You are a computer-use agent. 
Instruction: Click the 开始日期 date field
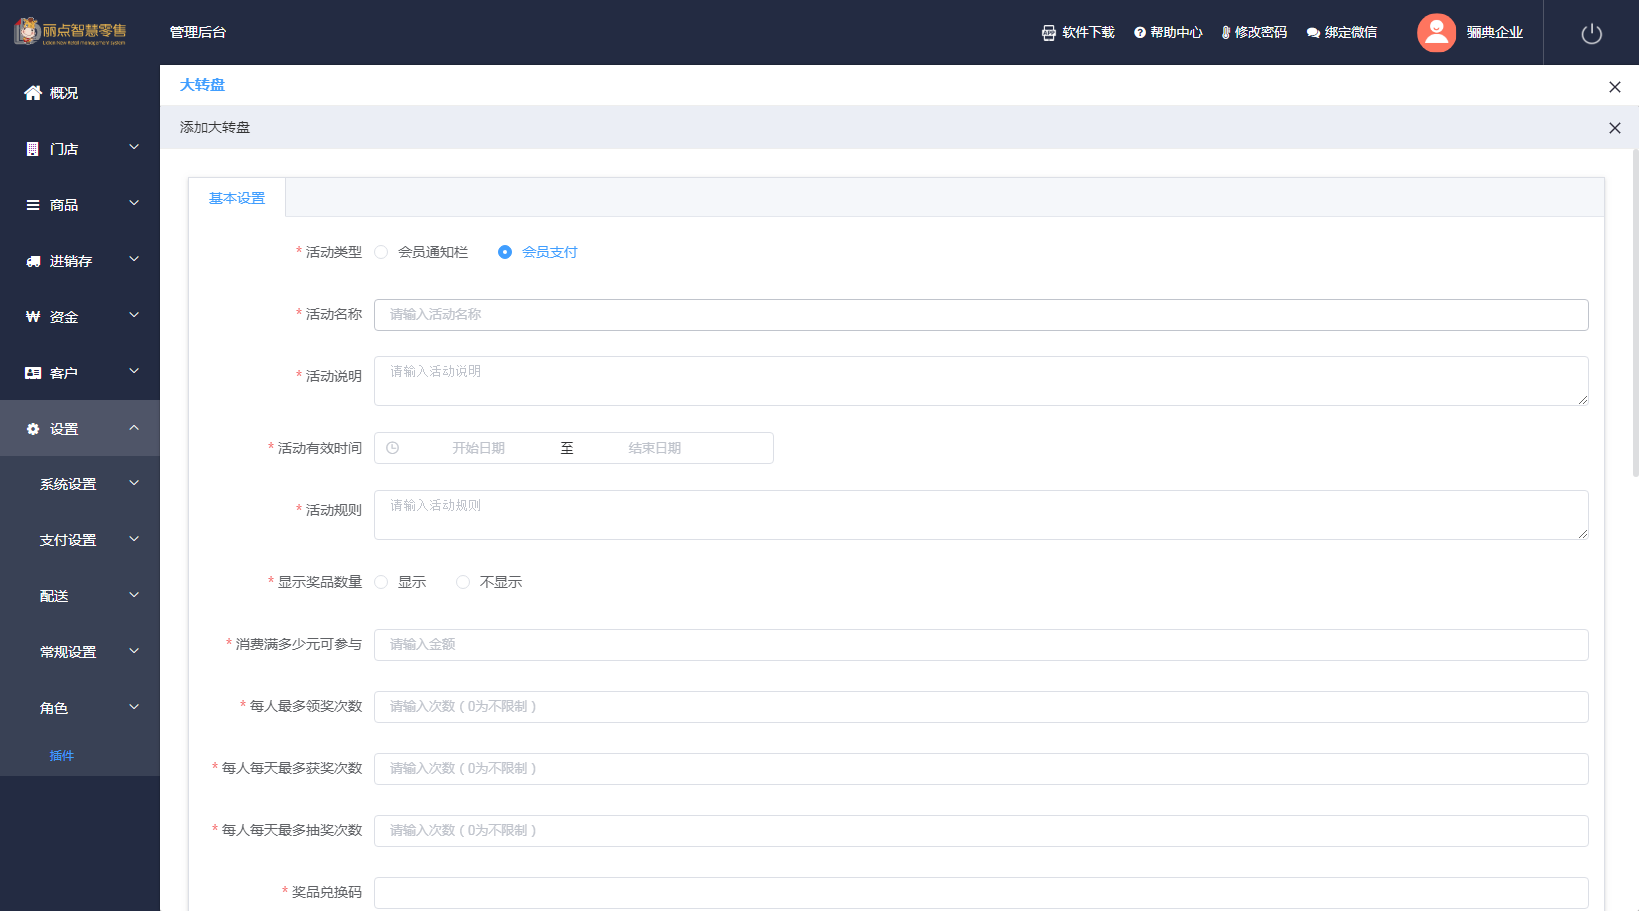pyautogui.click(x=478, y=448)
